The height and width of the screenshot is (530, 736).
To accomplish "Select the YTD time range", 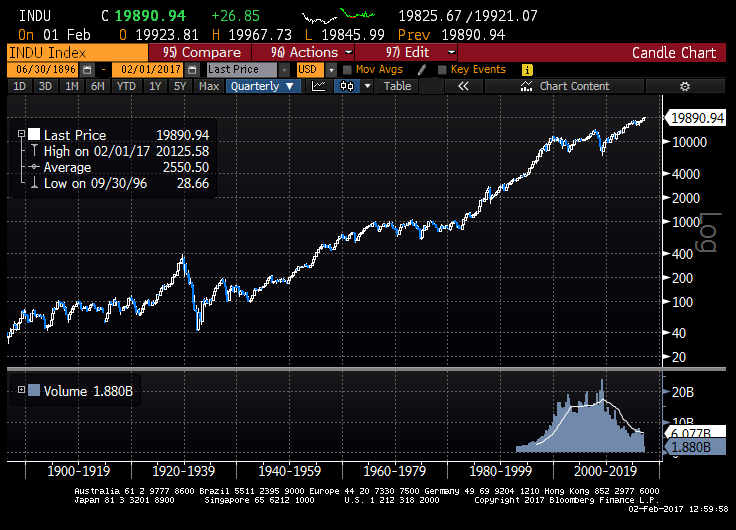I will pos(126,86).
